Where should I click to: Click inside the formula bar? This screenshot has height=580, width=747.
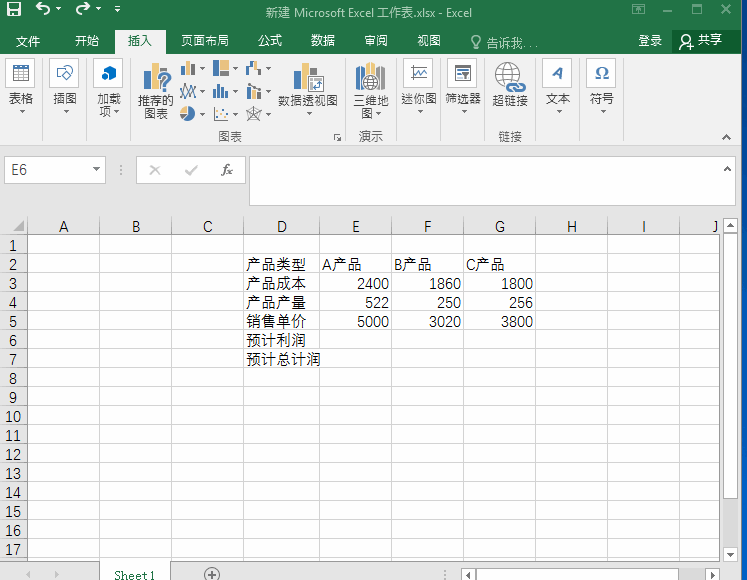pyautogui.click(x=486, y=181)
